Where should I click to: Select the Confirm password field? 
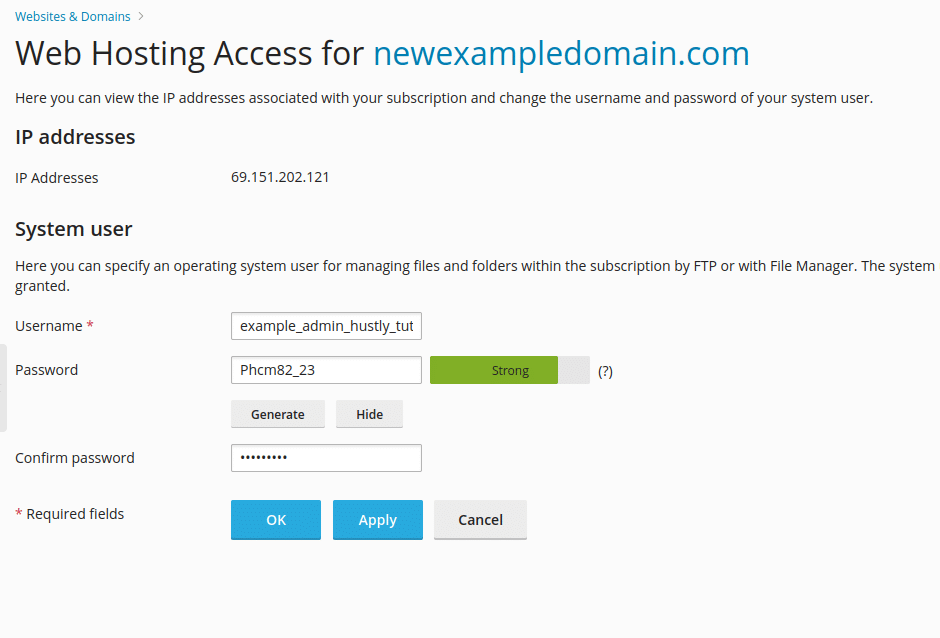click(326, 457)
